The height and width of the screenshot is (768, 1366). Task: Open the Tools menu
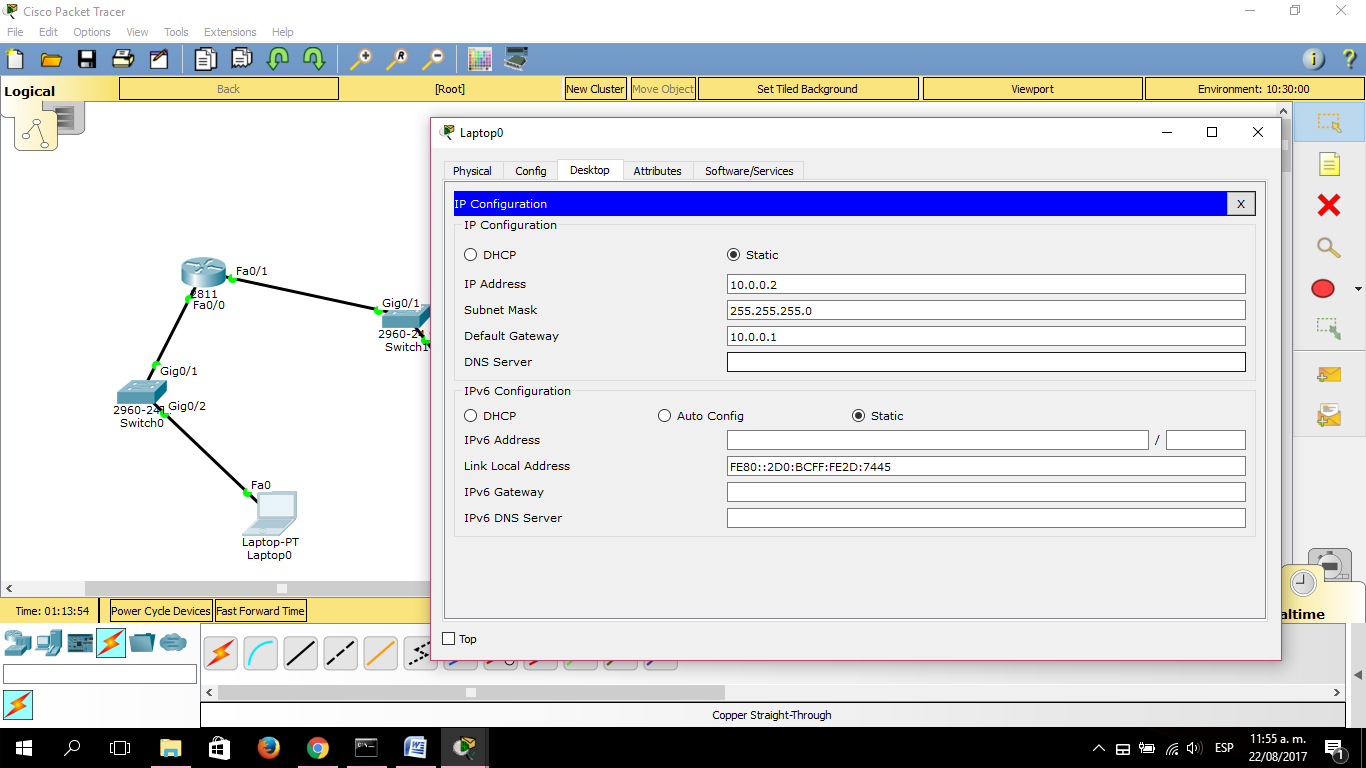click(176, 32)
